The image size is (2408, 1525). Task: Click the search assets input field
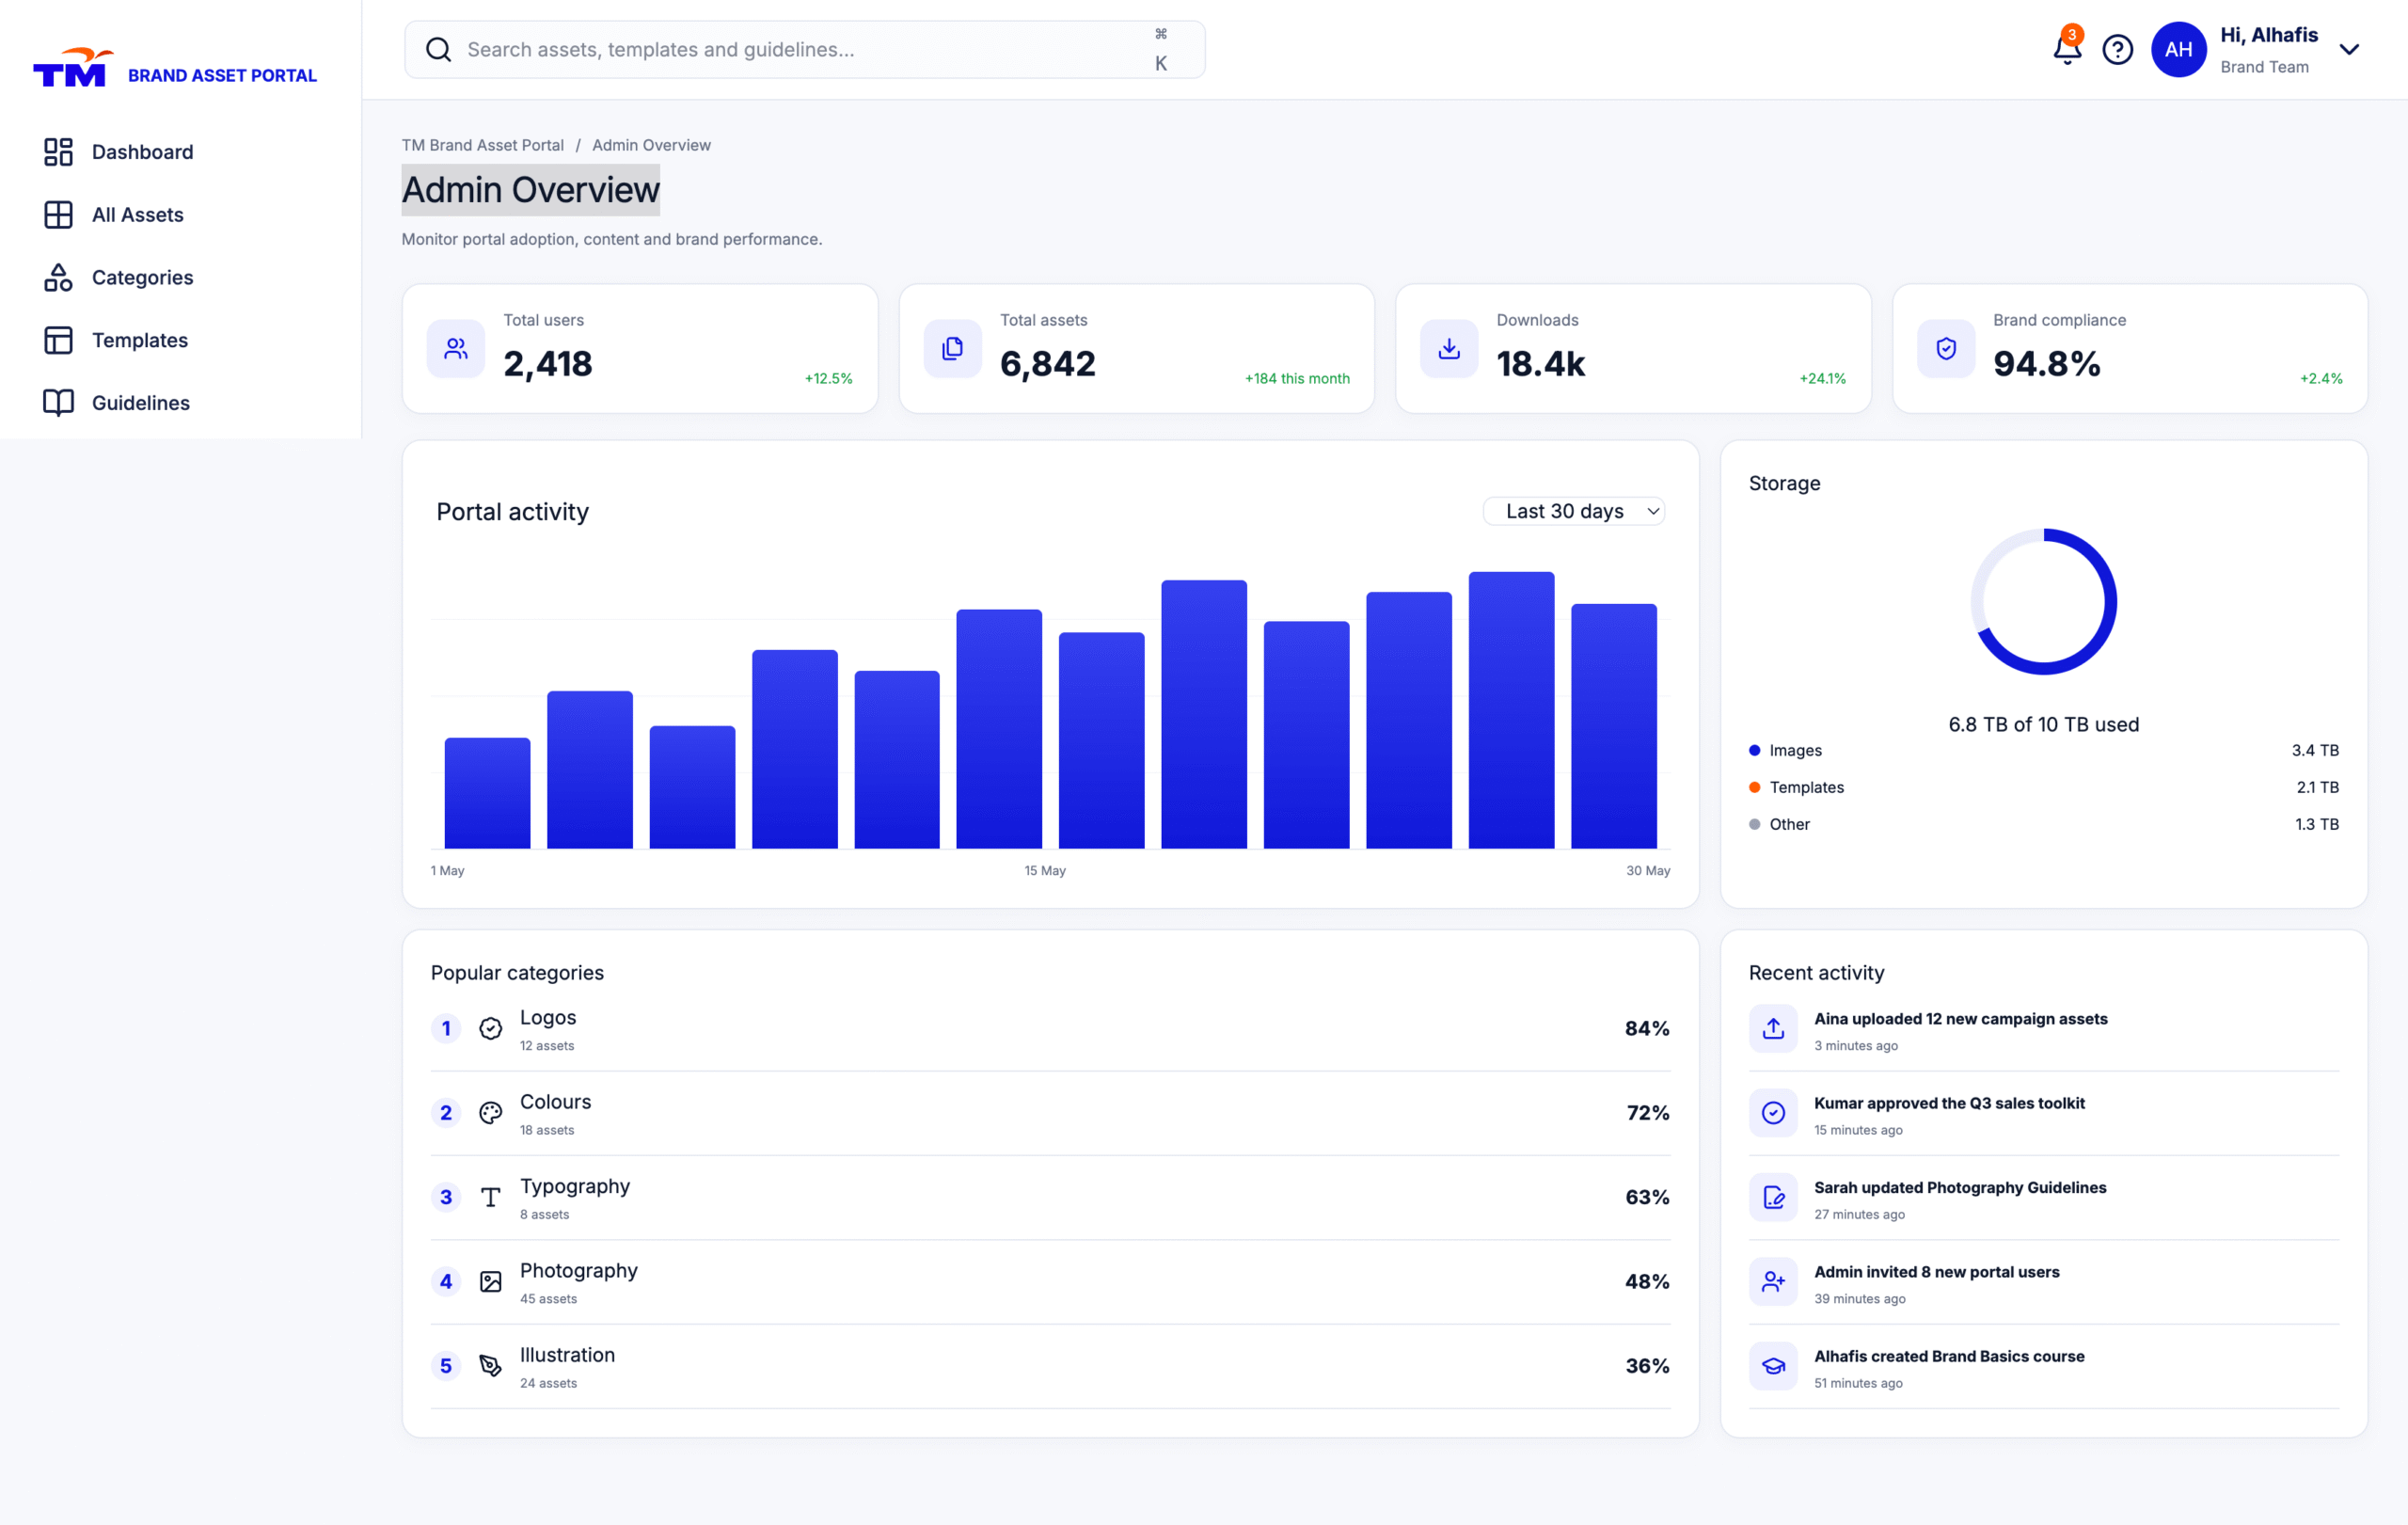point(804,49)
